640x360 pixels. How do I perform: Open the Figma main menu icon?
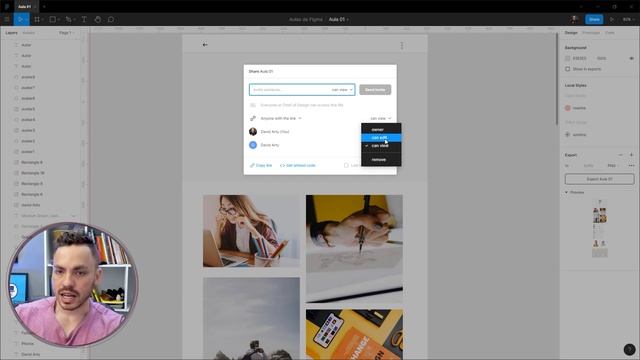click(7, 19)
